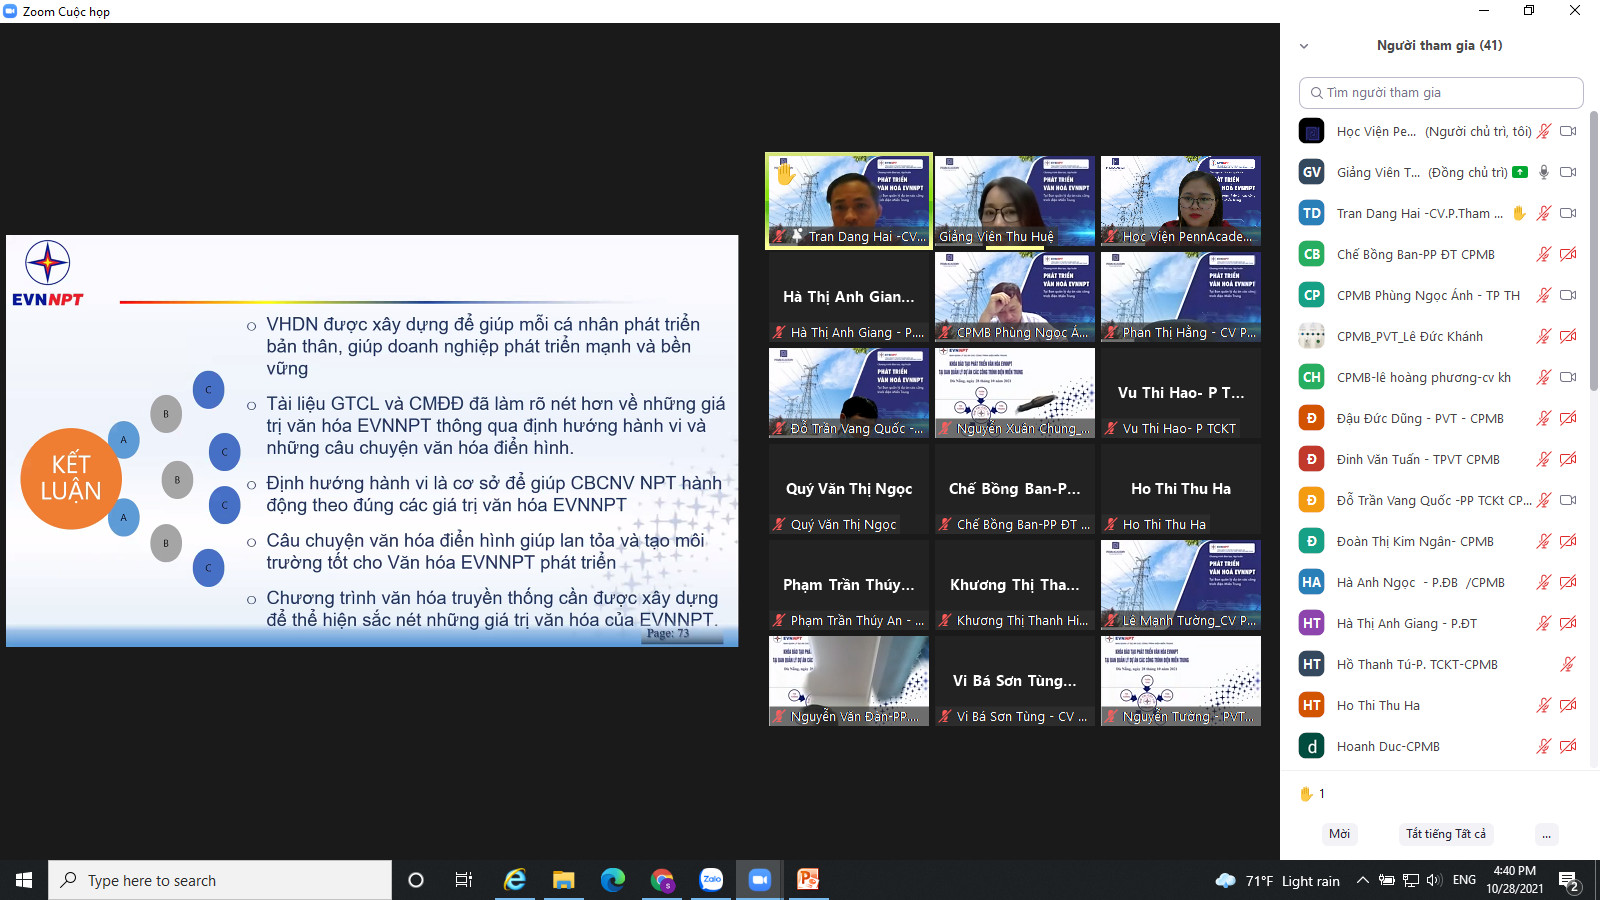Screen dimensions: 1600x900
Task: Select participant row Đinh Văn Tuấn - TPVT CPMB
Action: pos(1438,459)
